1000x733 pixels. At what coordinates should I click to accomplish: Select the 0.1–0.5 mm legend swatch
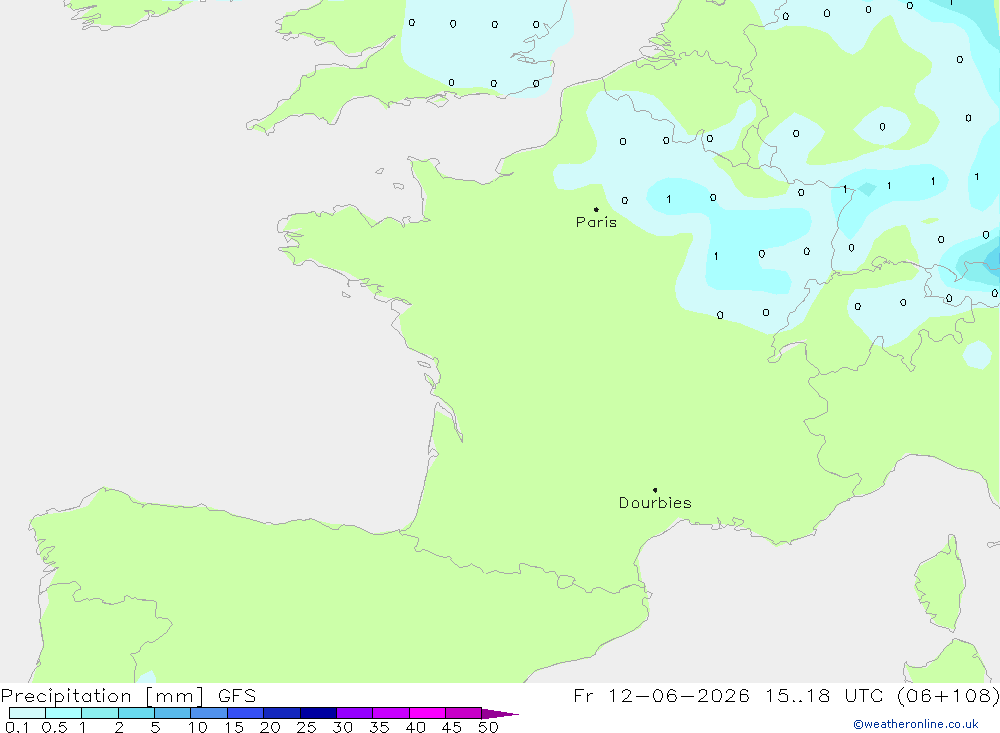27,713
